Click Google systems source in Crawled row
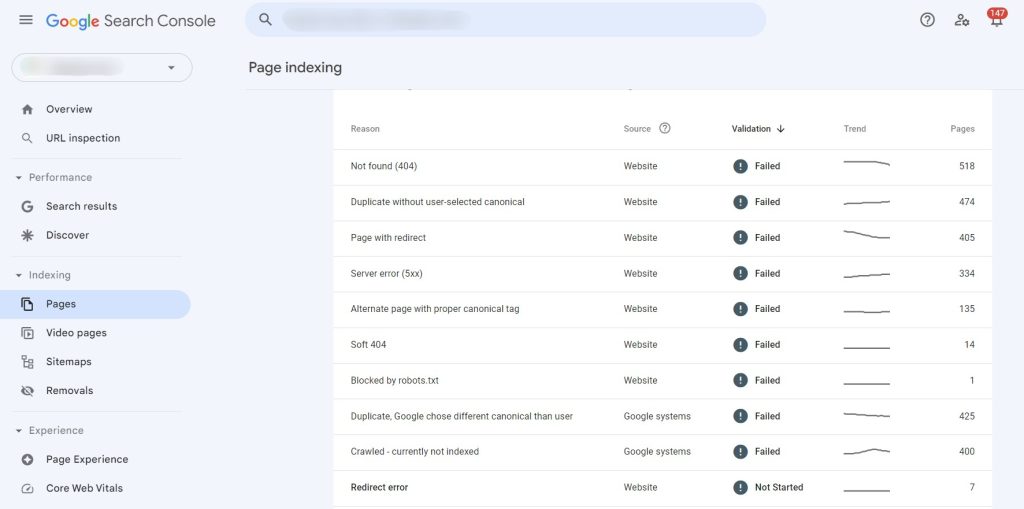This screenshot has height=509, width=1024. tap(657, 452)
